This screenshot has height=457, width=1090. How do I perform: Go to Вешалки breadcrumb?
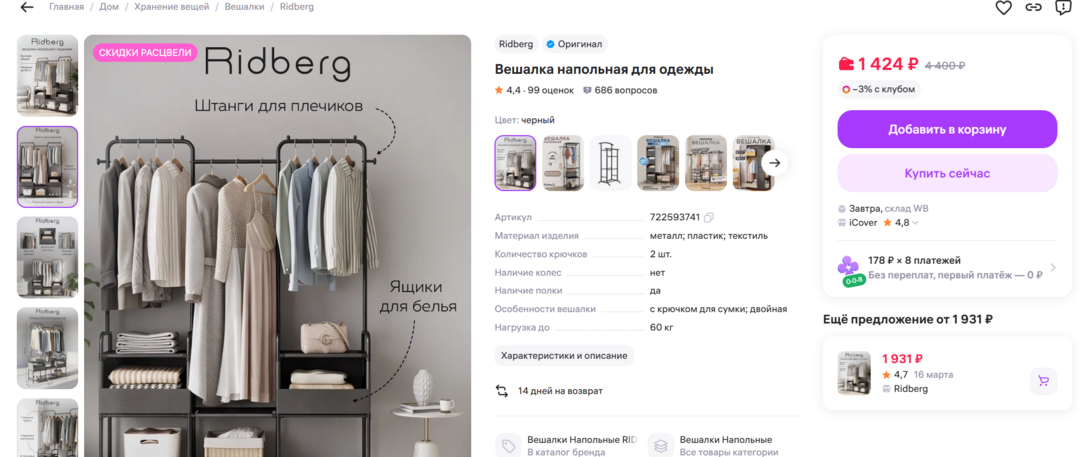pos(245,7)
